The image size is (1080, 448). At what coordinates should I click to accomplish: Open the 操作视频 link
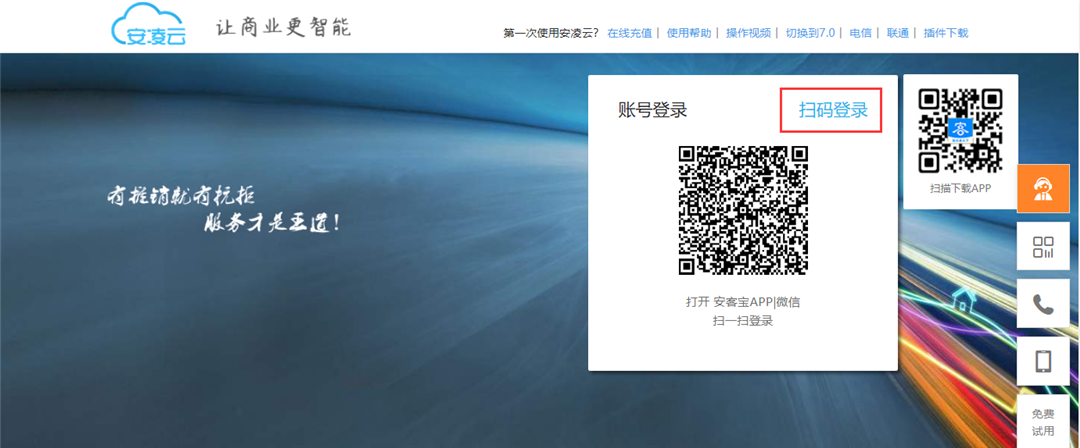pyautogui.click(x=749, y=32)
